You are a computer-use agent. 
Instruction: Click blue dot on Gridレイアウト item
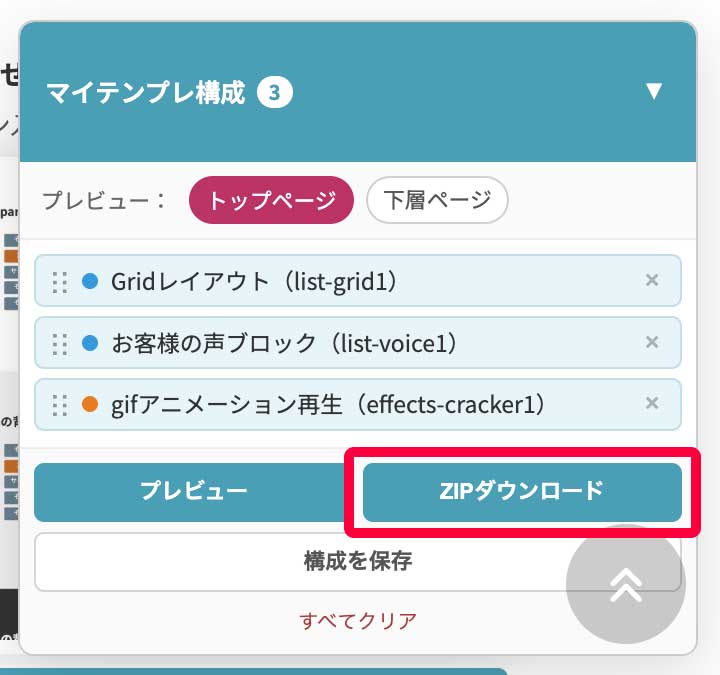[x=89, y=281]
